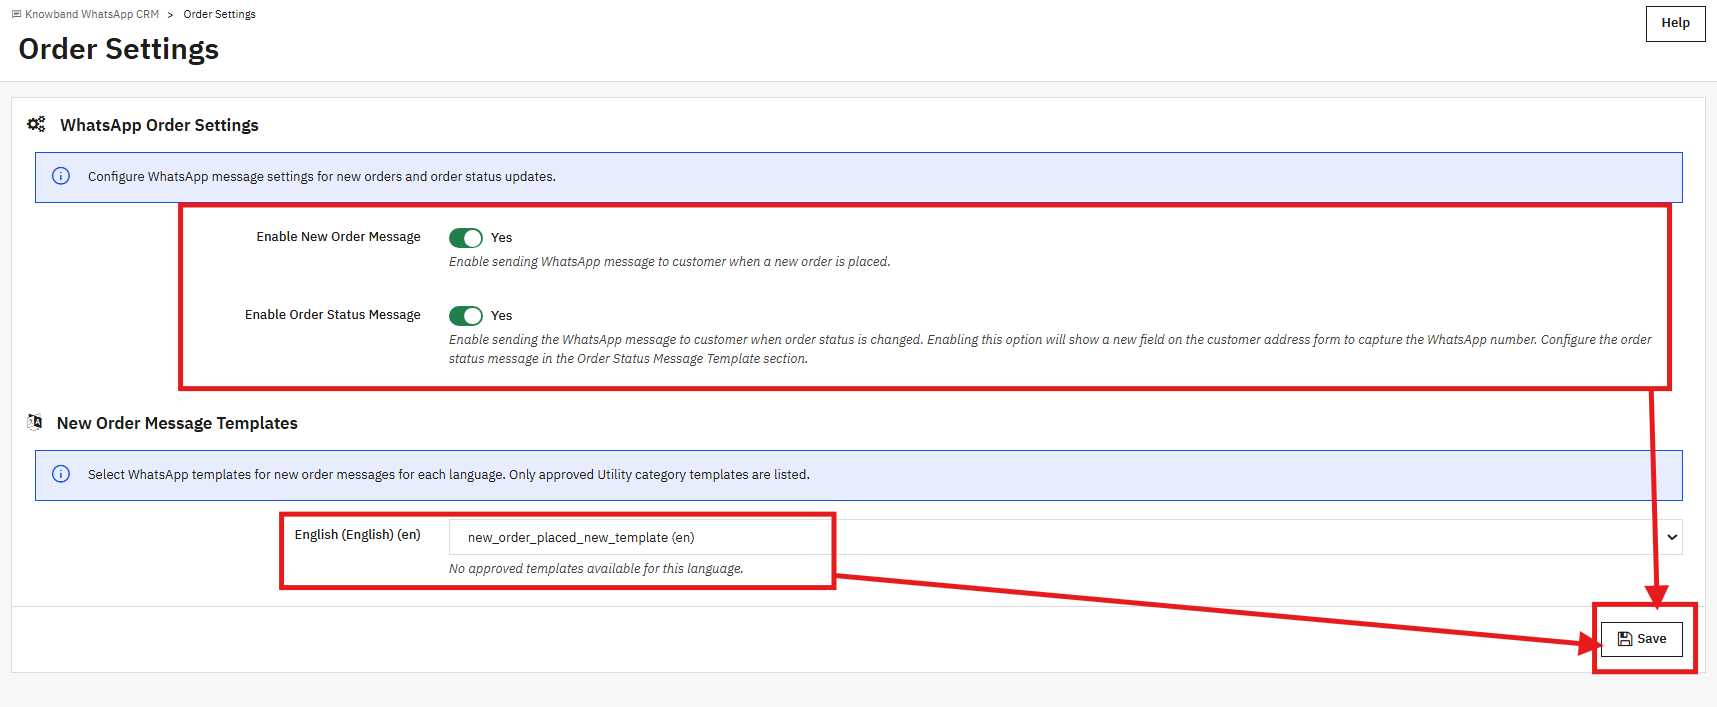Viewport: 1717px width, 707px height.
Task: Click the floppy disk icon on Save
Action: click(x=1625, y=639)
